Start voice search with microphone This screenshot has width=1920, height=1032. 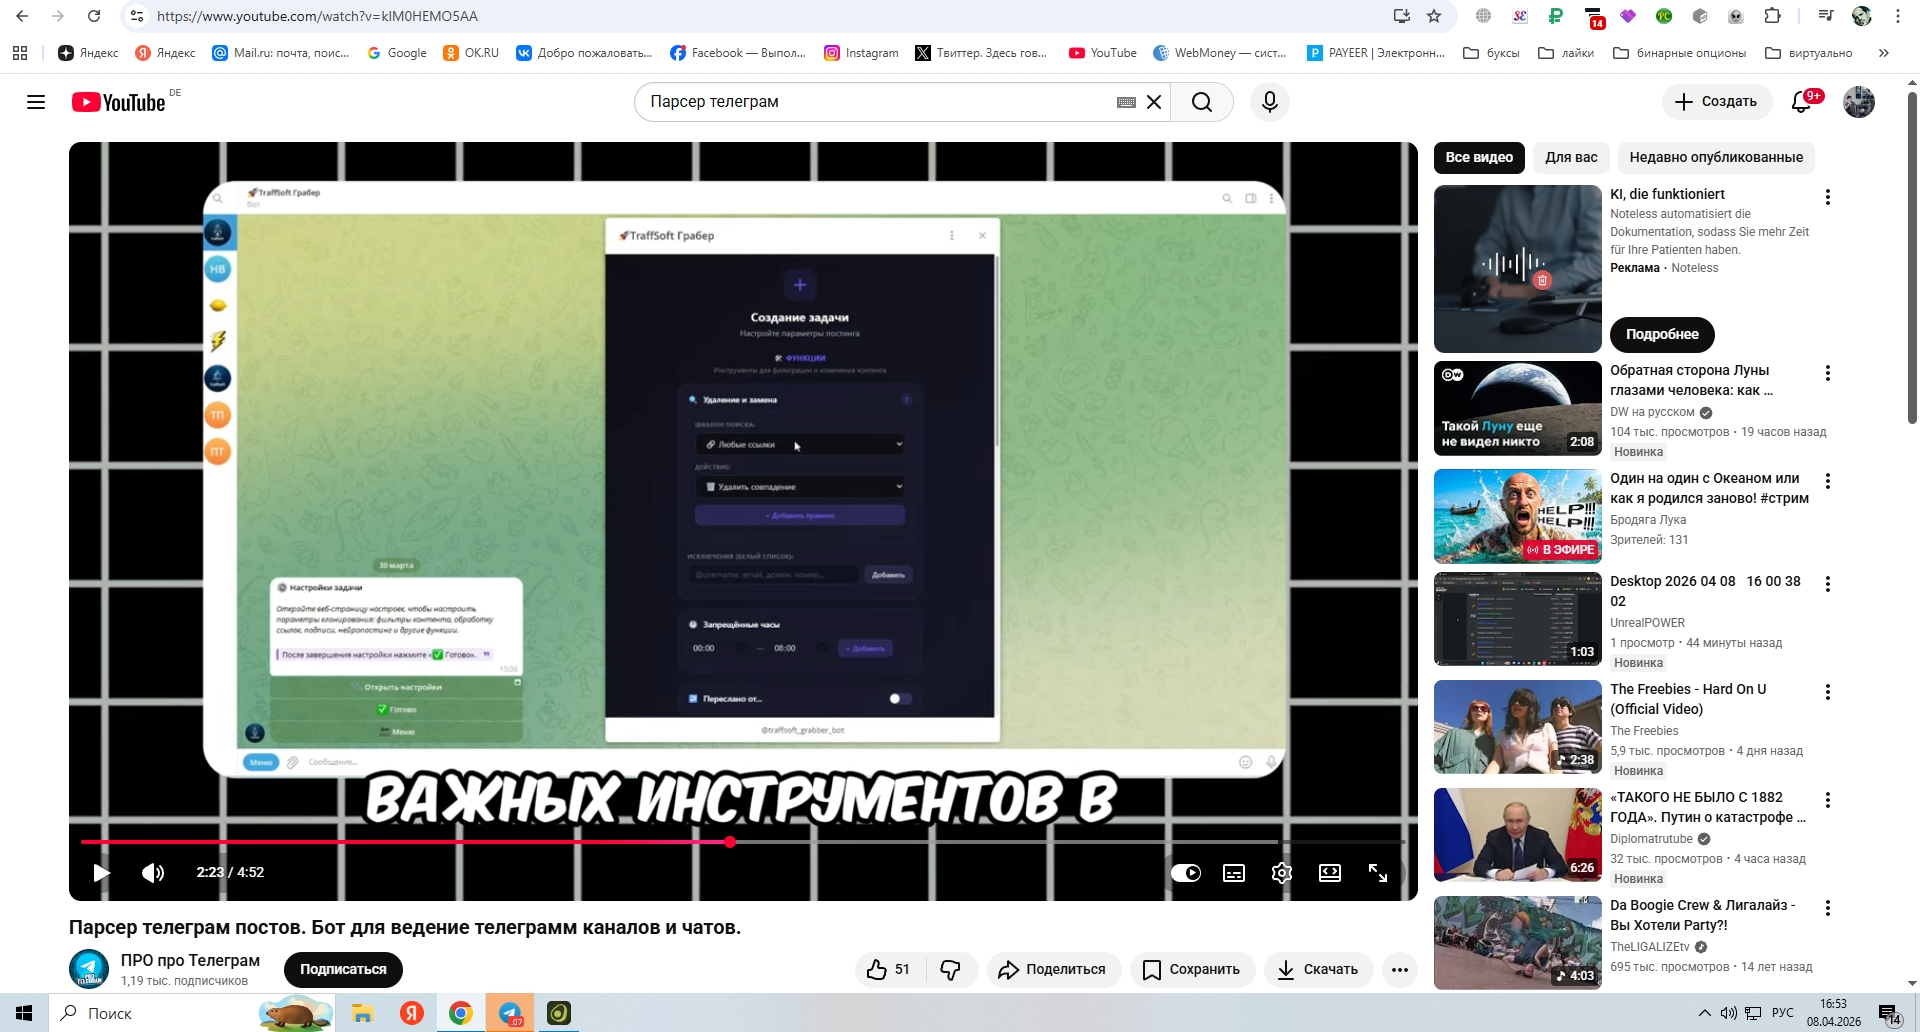click(x=1269, y=102)
